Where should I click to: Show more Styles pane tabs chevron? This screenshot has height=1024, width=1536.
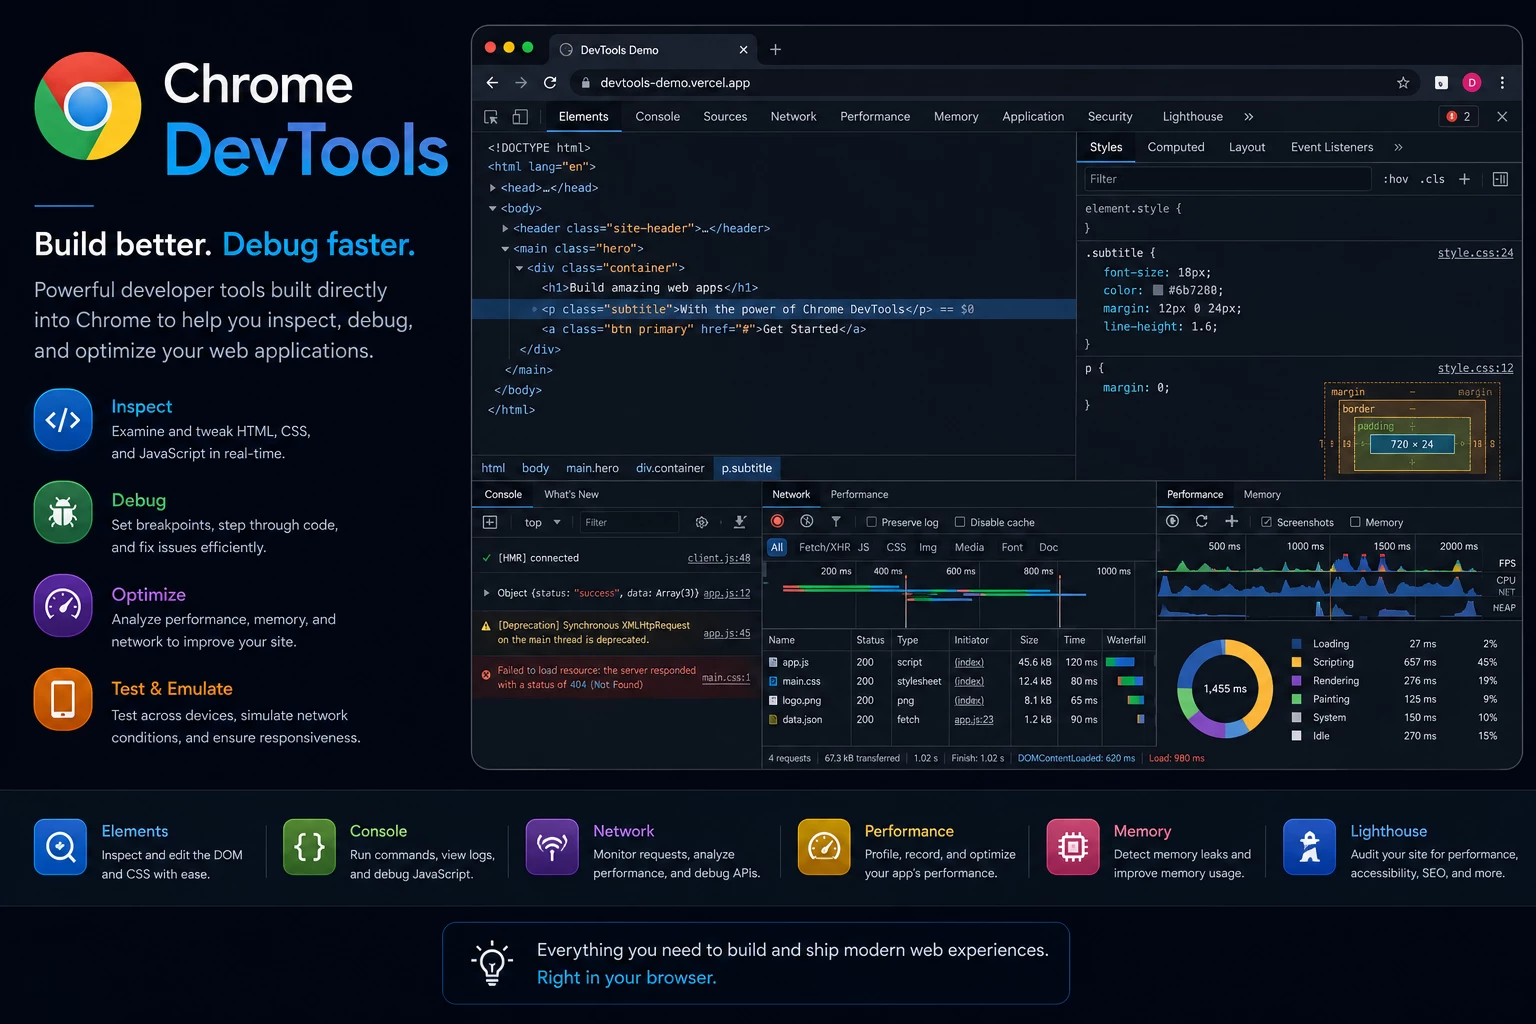[x=1398, y=147]
